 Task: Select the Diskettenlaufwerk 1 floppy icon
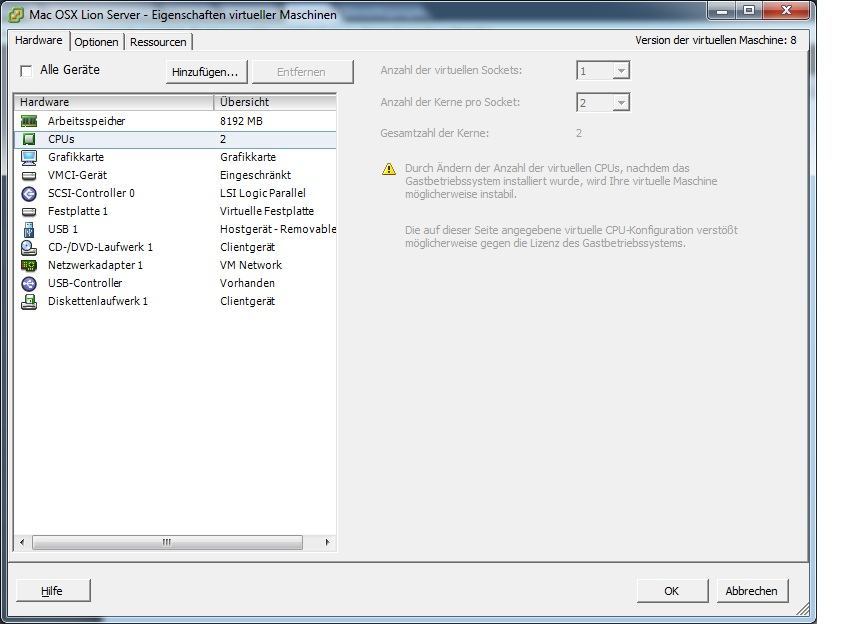(29, 302)
